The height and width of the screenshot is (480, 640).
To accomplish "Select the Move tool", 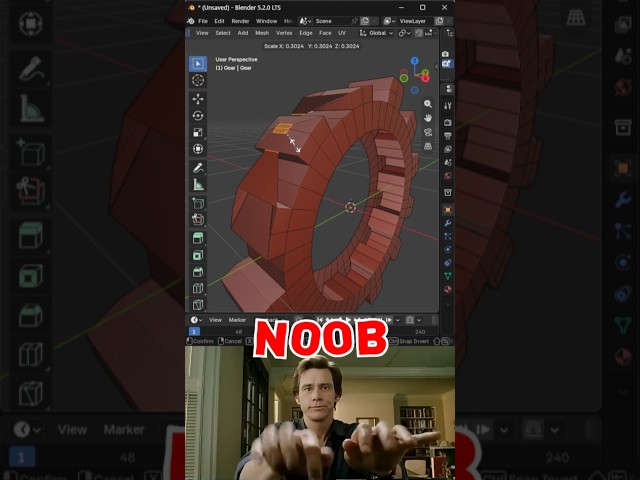I will 198,99.
